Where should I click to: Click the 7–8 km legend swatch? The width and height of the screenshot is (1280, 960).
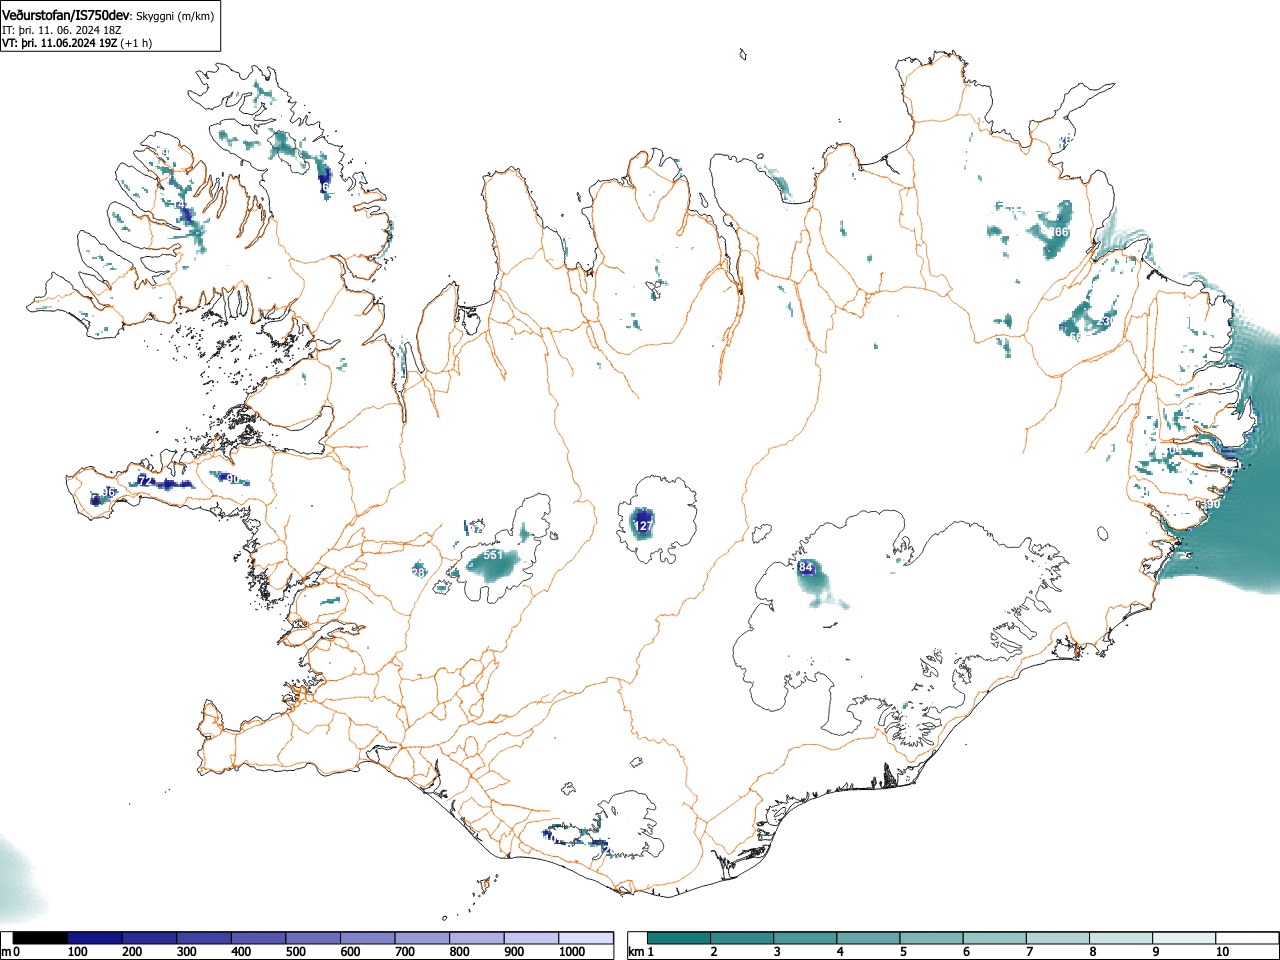1058,938
